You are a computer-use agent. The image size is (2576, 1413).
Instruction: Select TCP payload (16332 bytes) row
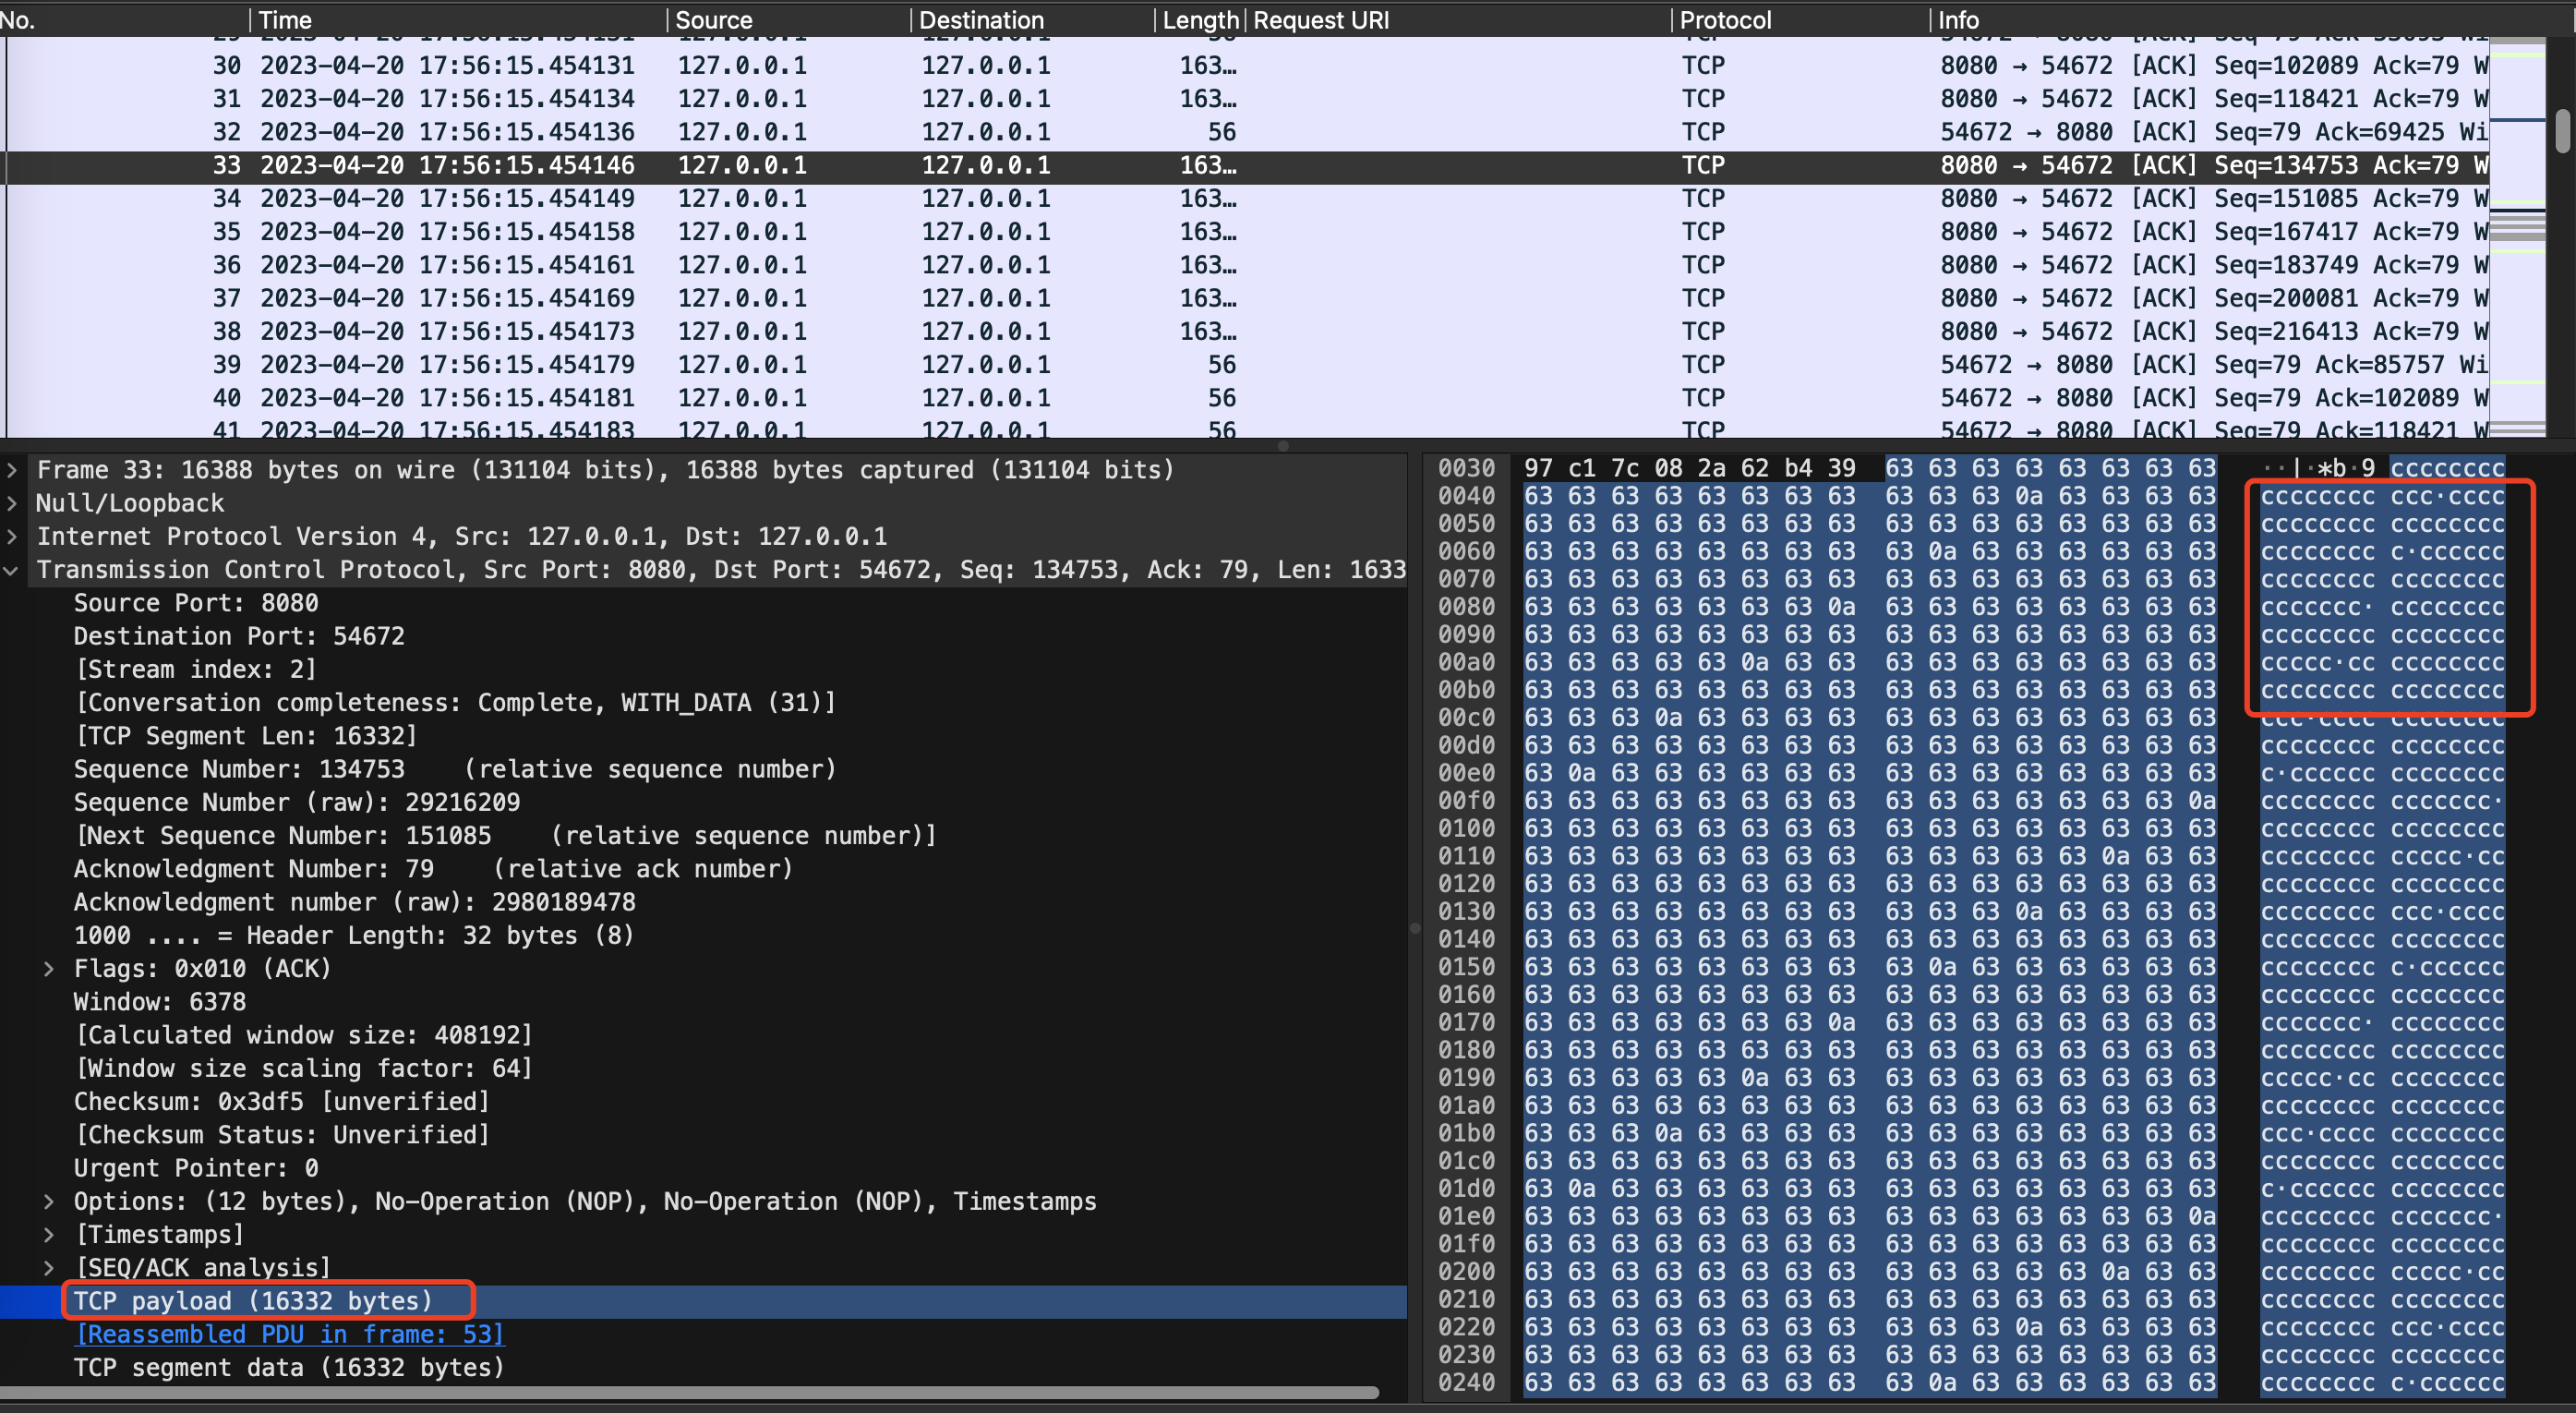pyautogui.click(x=703, y=1301)
